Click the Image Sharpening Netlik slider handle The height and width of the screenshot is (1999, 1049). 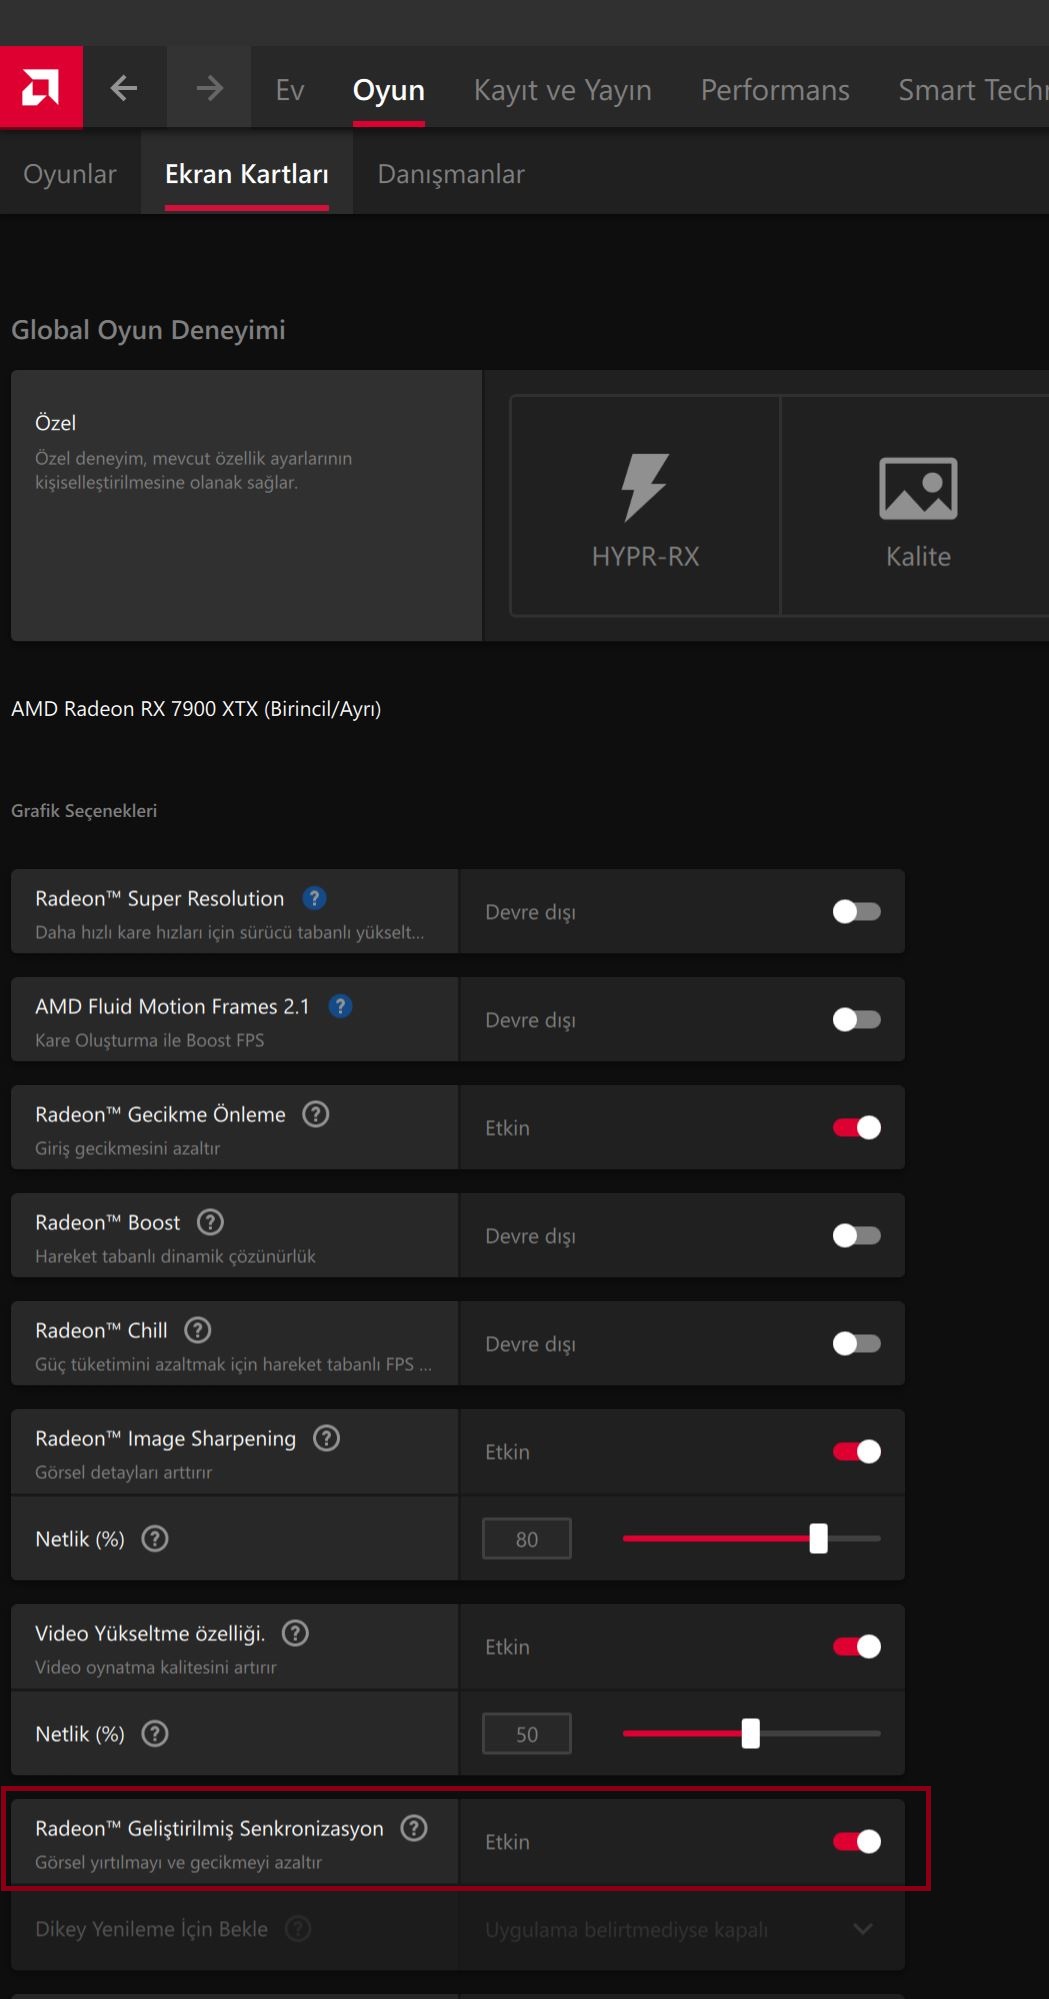point(819,1538)
